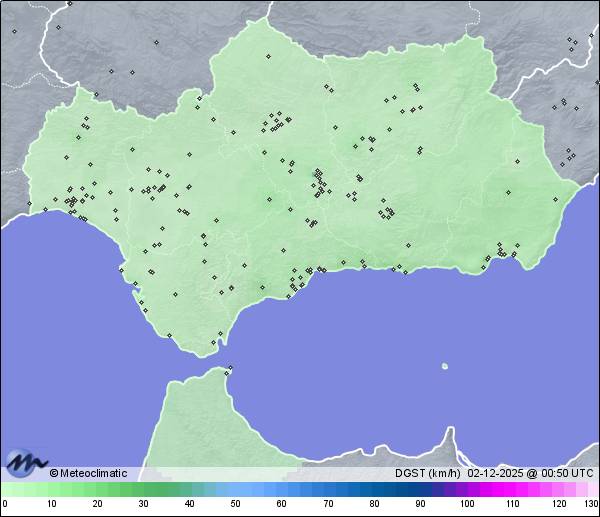Pick the purple color at scale value 90

[x=420, y=489]
